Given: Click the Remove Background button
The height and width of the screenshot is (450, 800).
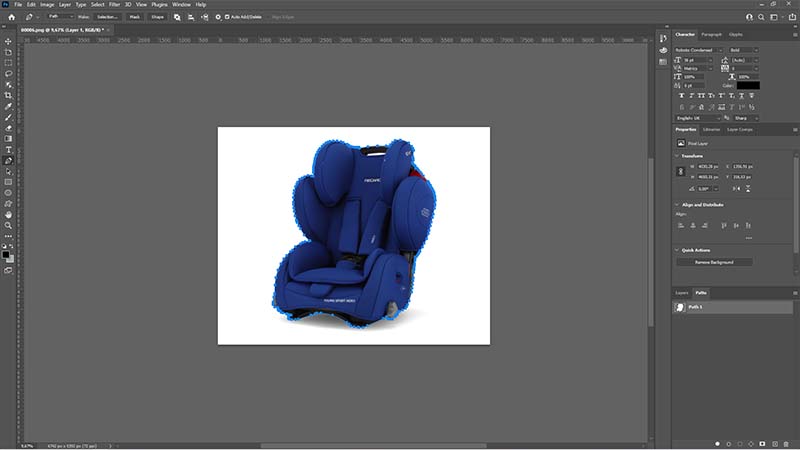Looking at the screenshot, I should pyautogui.click(x=714, y=262).
